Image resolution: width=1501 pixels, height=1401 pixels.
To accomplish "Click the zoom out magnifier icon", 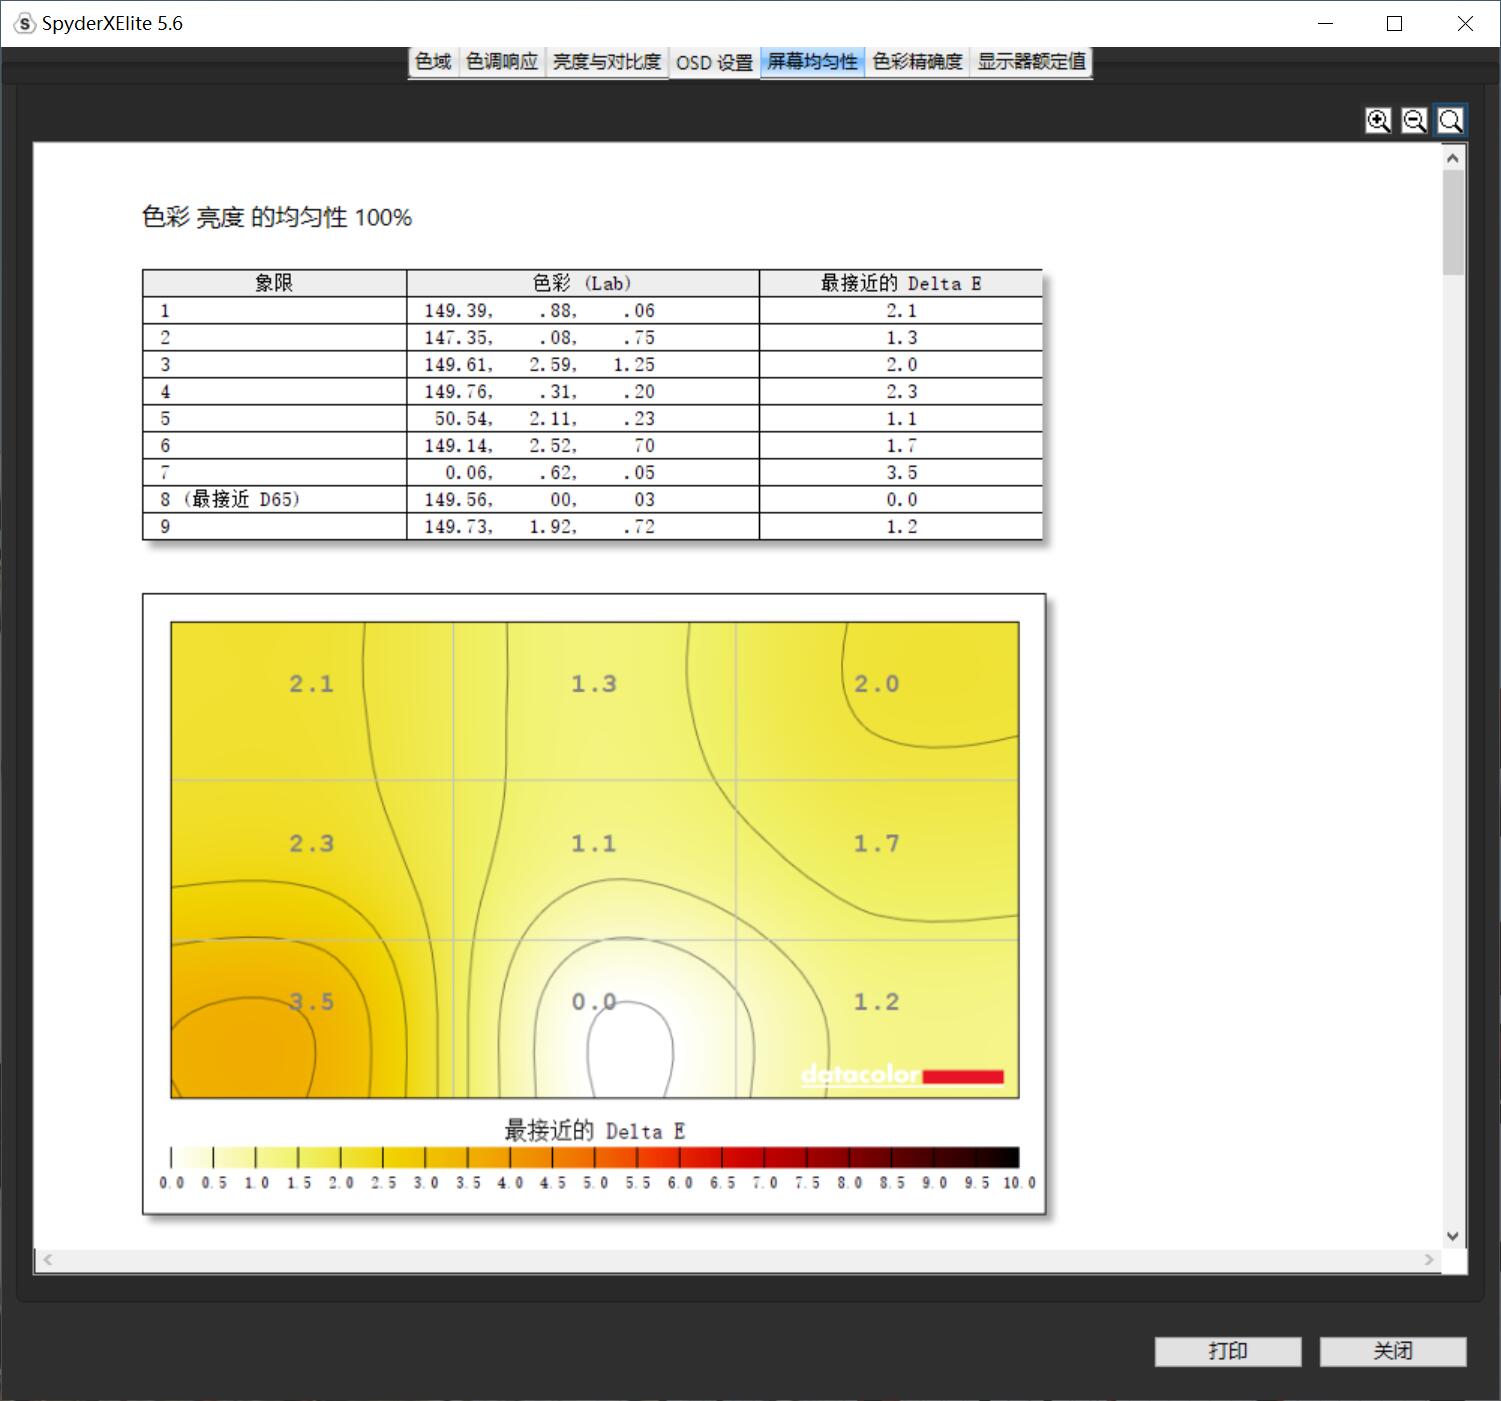I will tap(1414, 121).
